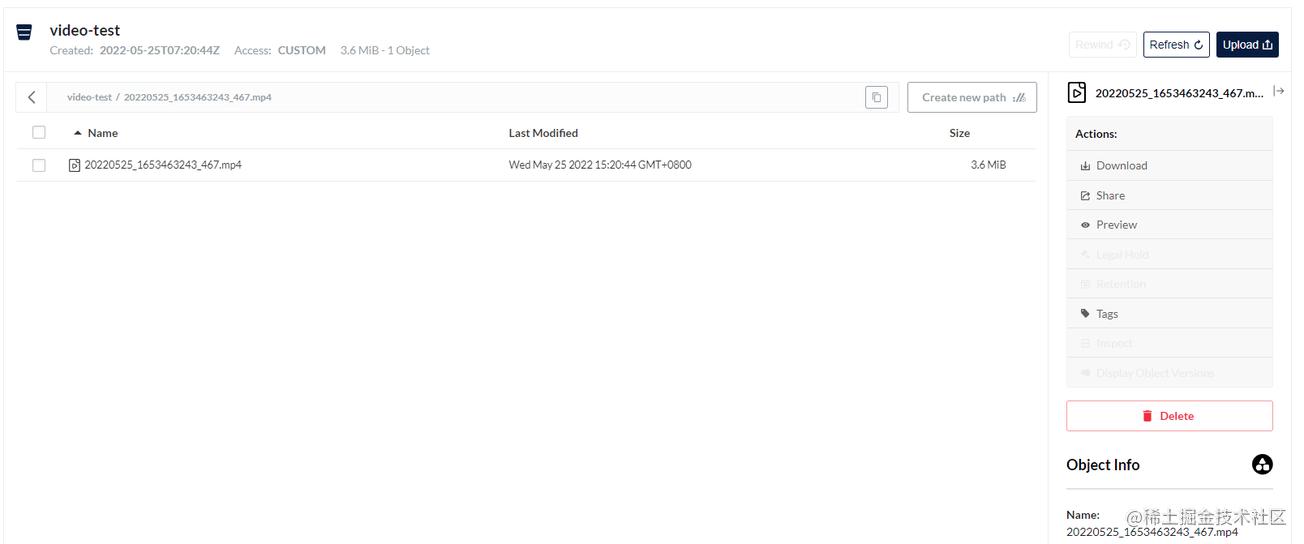The height and width of the screenshot is (544, 1304).
Task: Click Create new path button
Action: click(972, 97)
